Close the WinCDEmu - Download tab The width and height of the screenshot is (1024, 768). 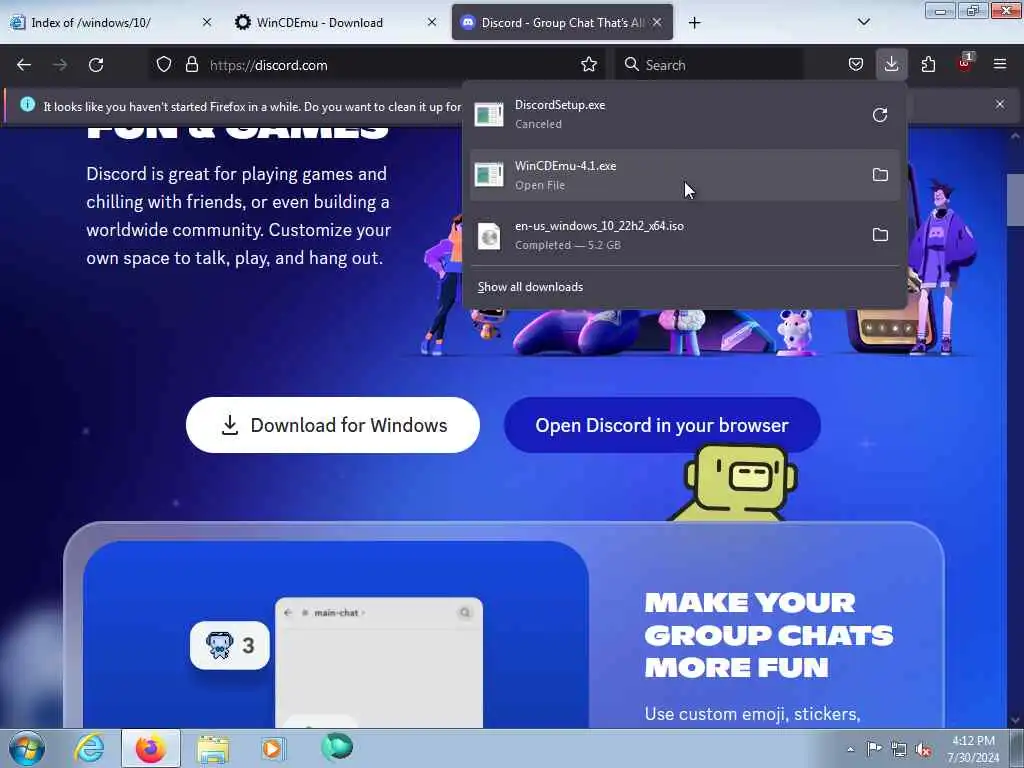[432, 22]
